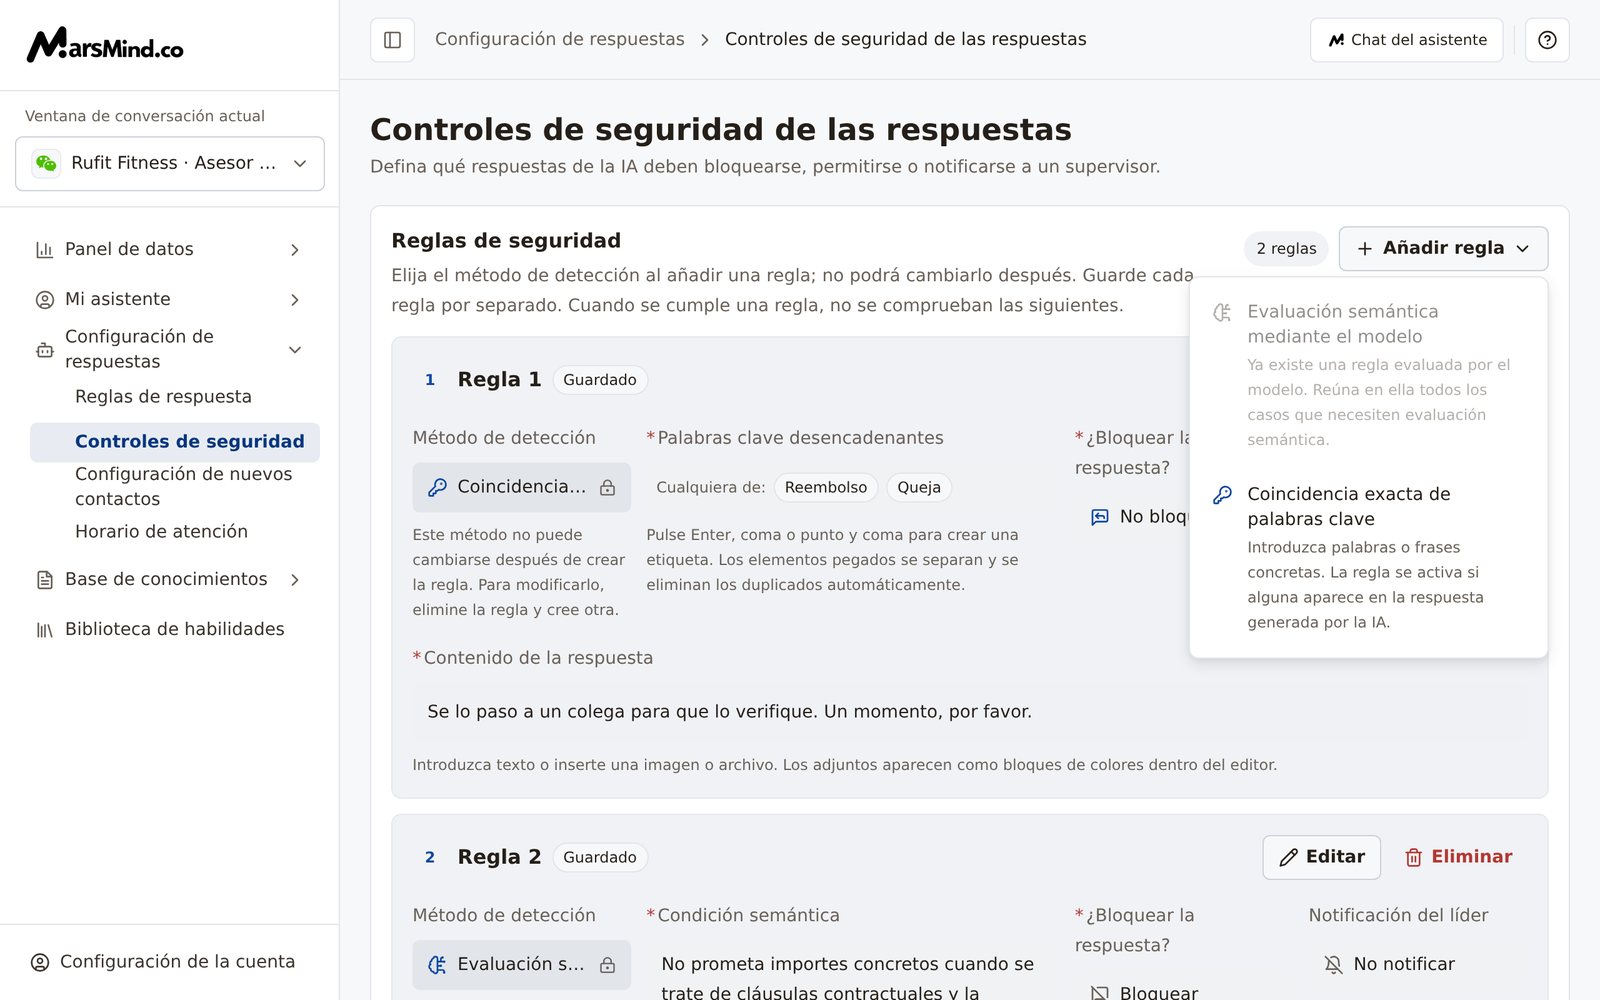Click the Panel de datos chart icon
Screen dimensions: 1600x1000
pyautogui.click(x=45, y=250)
